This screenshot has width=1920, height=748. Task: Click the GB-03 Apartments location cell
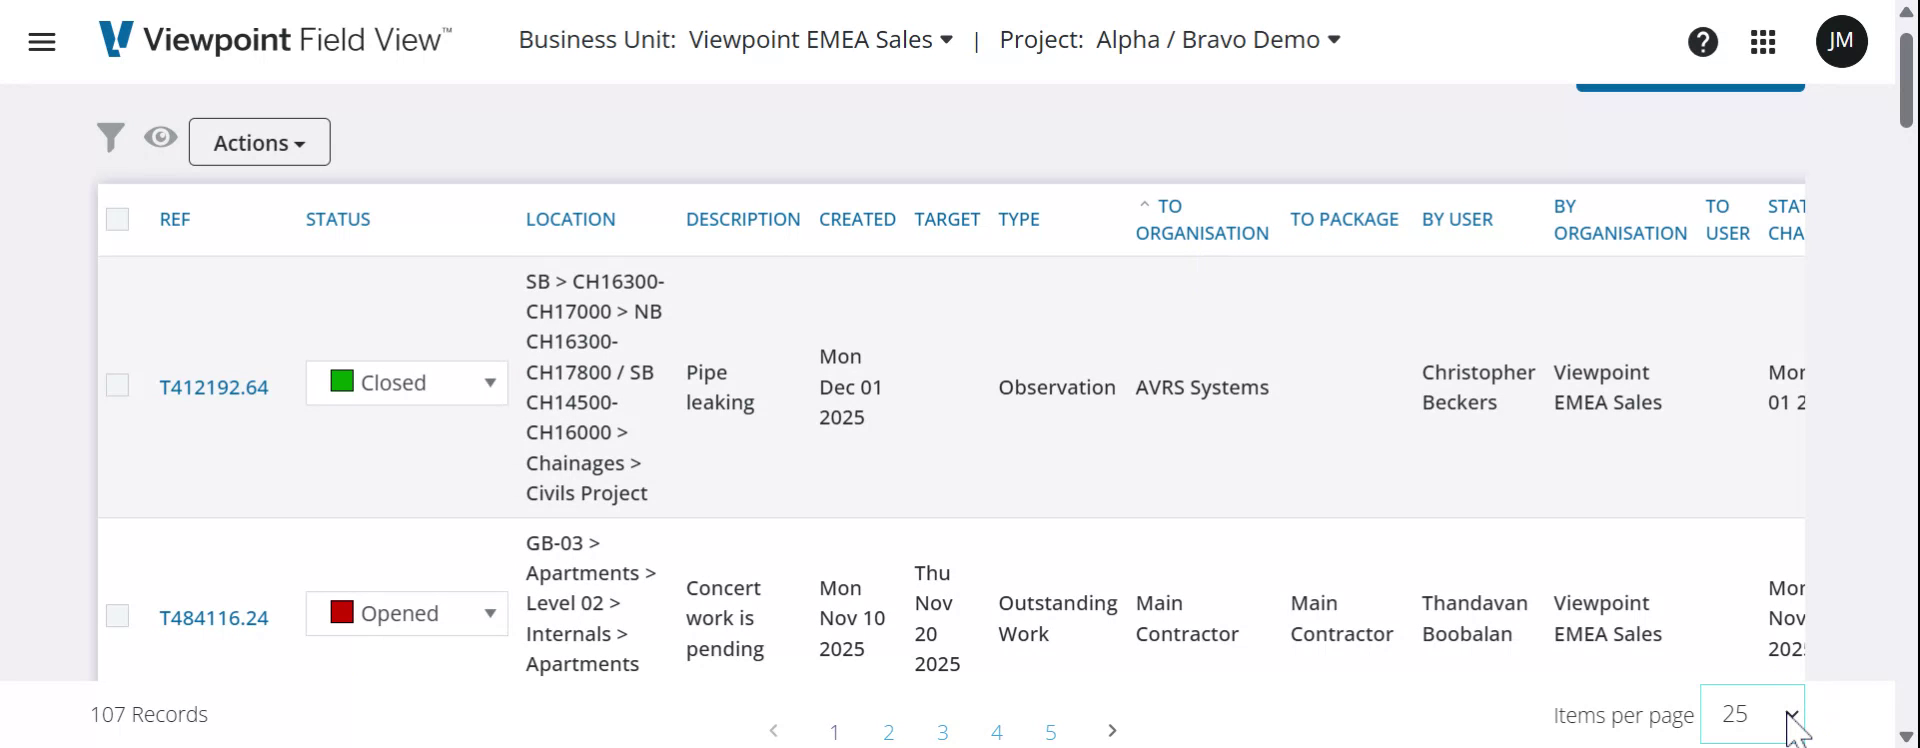pos(591,603)
